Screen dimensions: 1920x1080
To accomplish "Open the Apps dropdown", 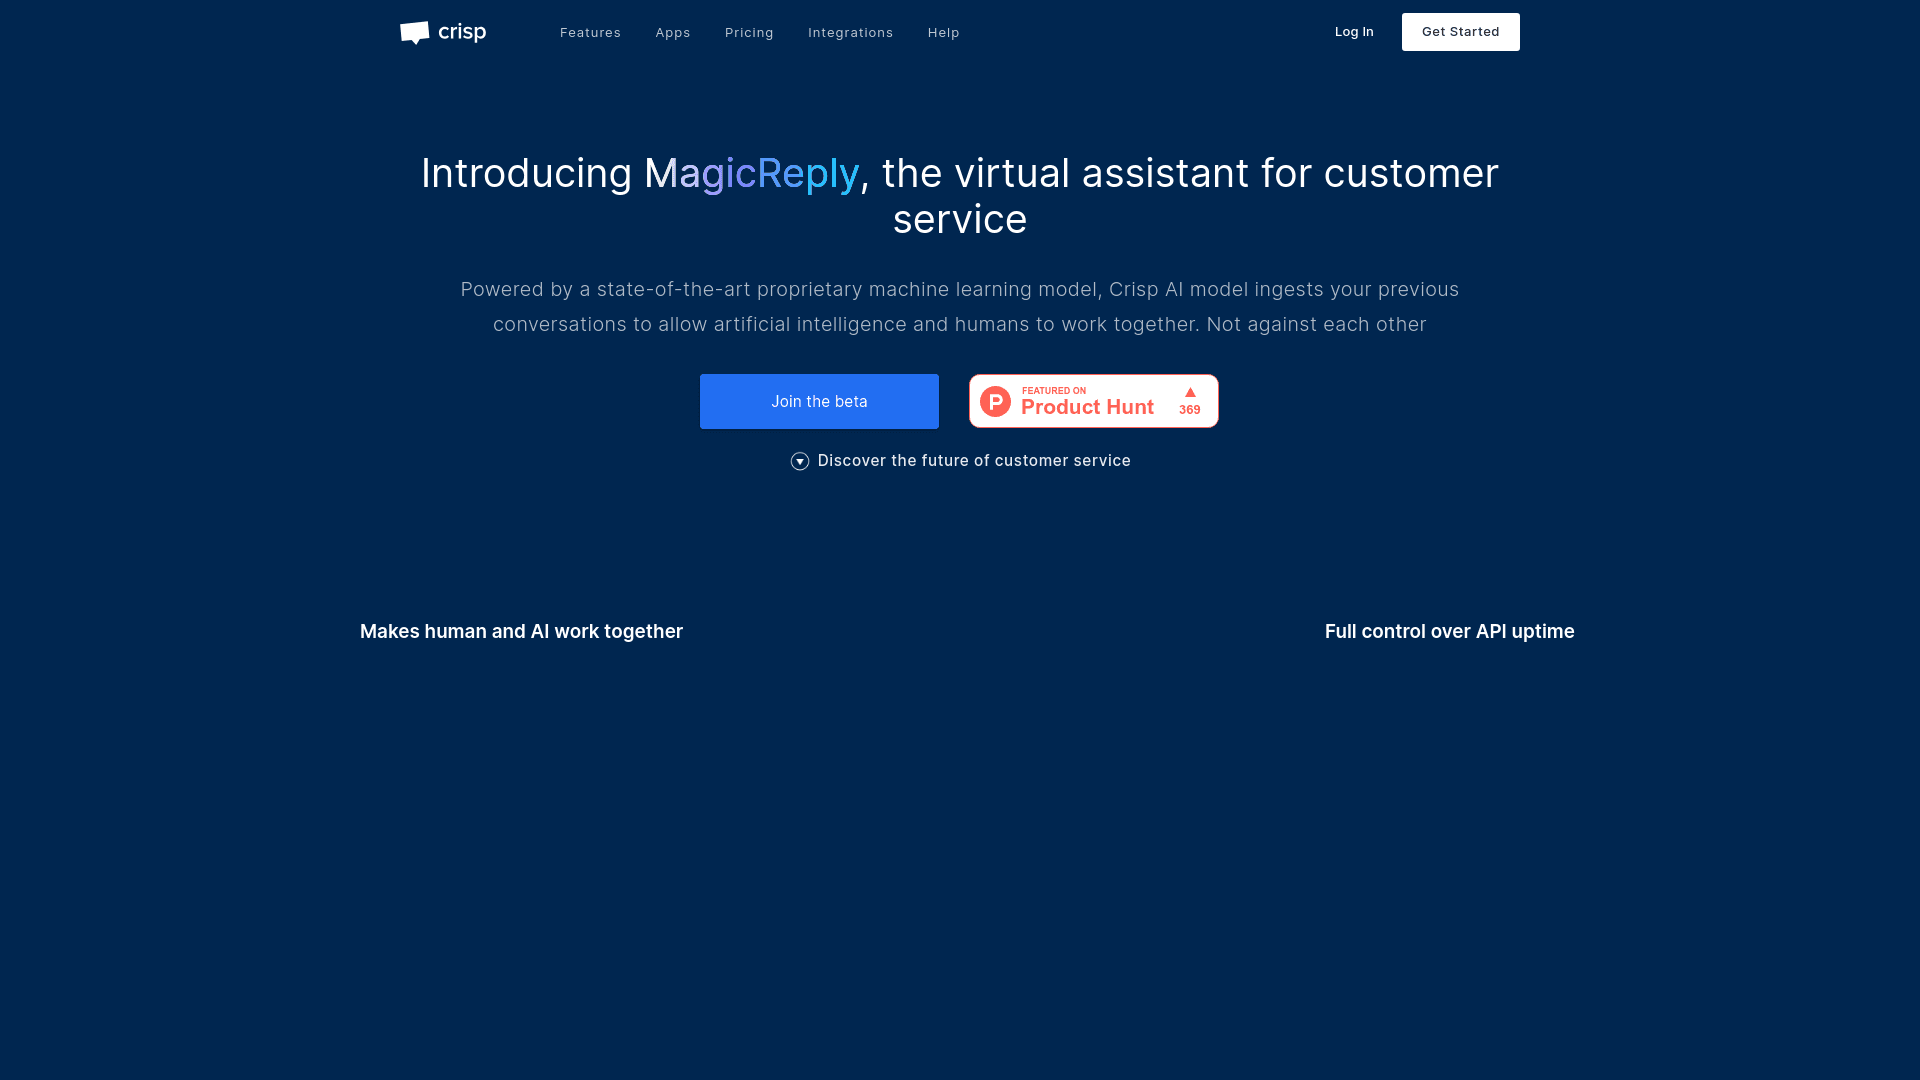I will click(672, 32).
